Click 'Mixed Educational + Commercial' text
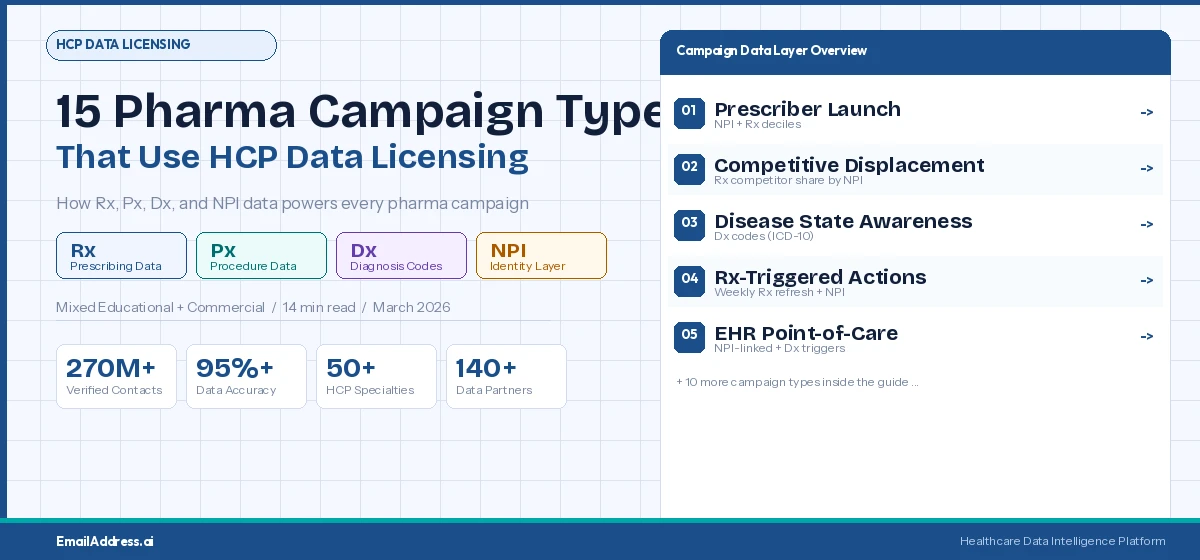The image size is (1200, 560). point(160,308)
